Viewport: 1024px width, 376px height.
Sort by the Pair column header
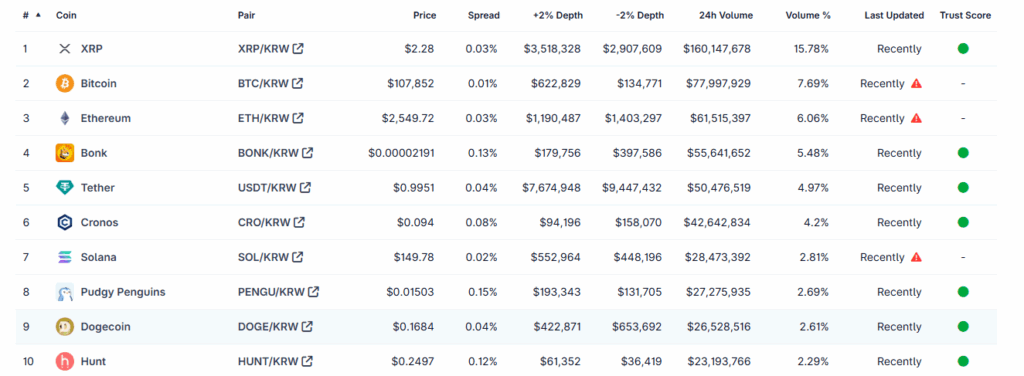[246, 15]
